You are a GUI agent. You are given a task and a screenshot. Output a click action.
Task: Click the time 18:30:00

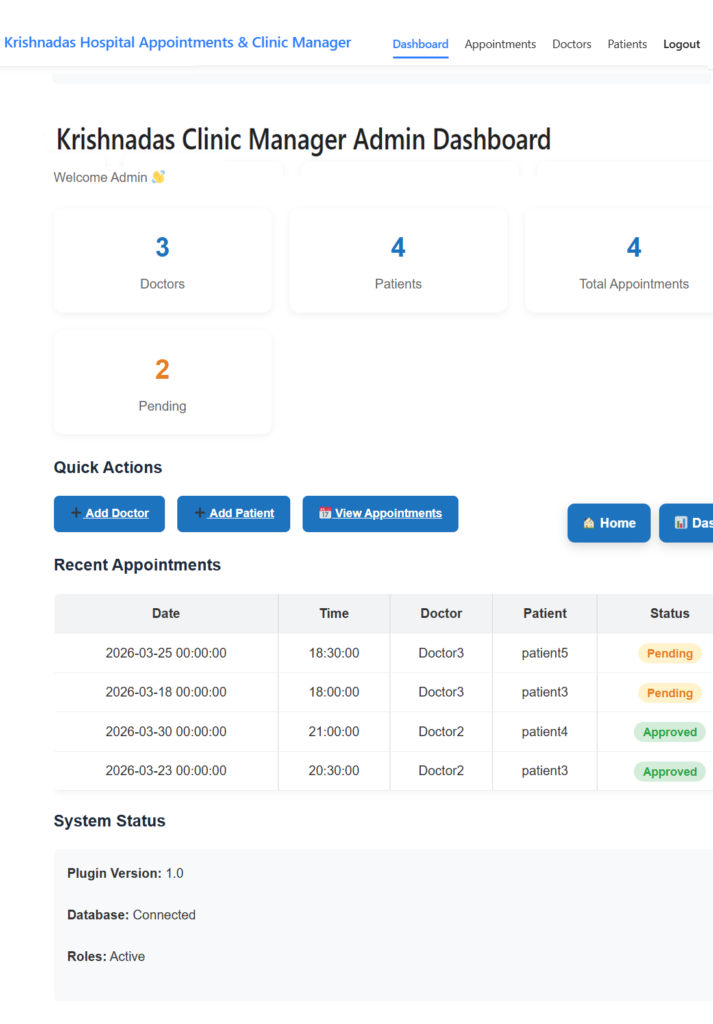pyautogui.click(x=334, y=653)
